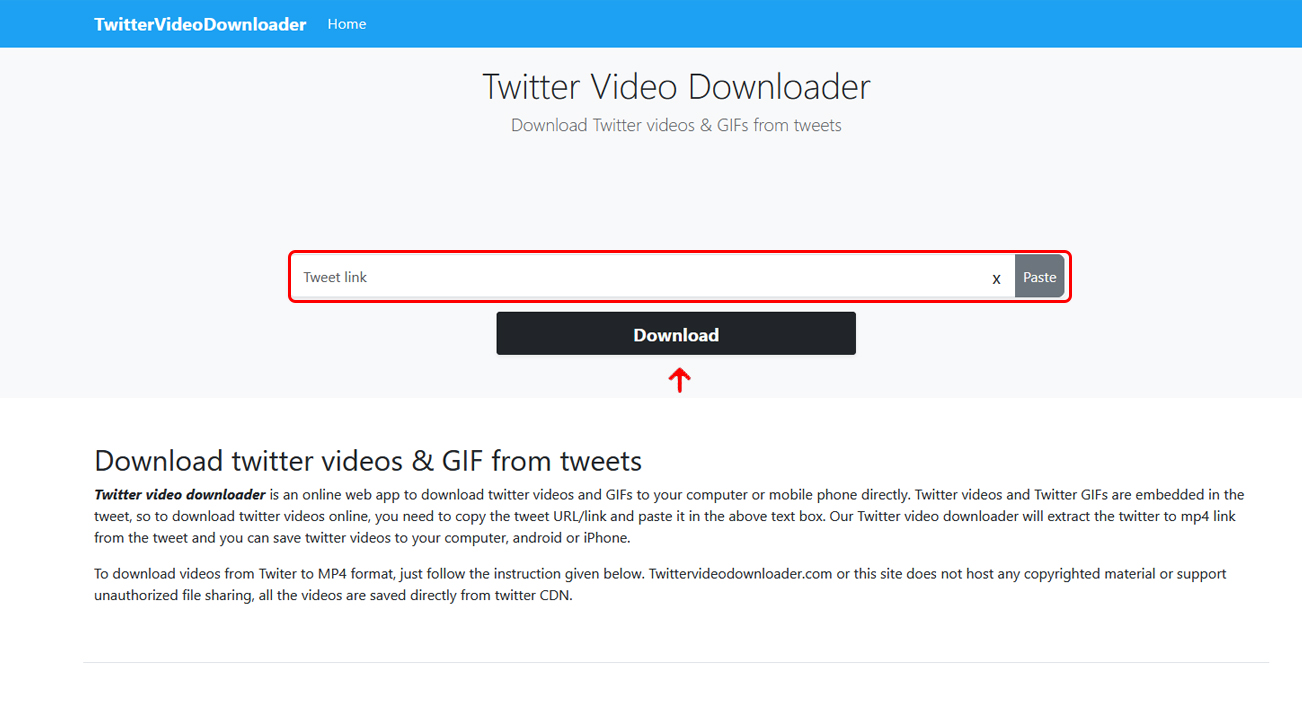This screenshot has width=1302, height=705.
Task: Open the Home navigation item
Action: click(x=347, y=24)
